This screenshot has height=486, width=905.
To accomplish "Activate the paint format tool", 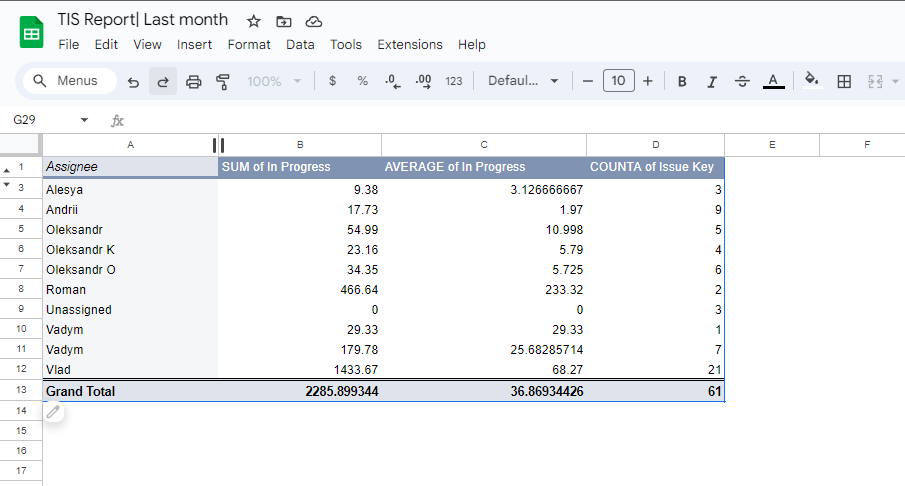I will [223, 81].
